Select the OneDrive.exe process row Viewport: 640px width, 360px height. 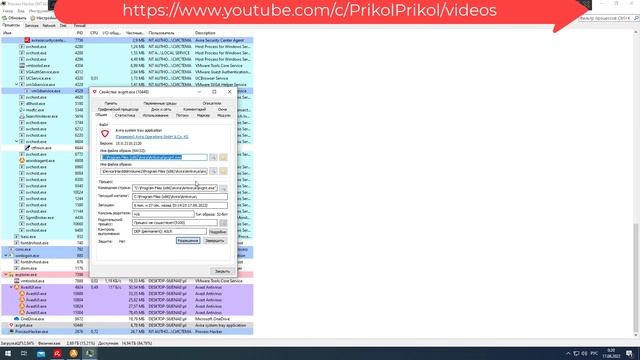[127, 319]
